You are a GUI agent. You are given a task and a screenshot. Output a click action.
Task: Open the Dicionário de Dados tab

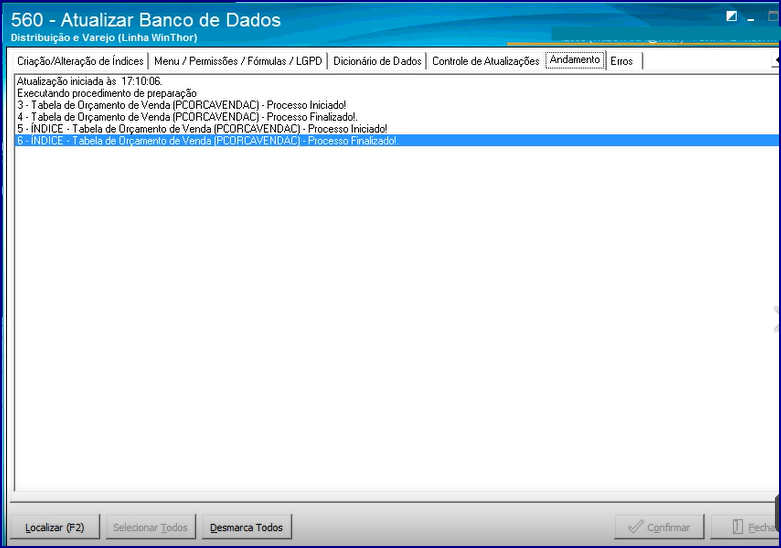[377, 61]
